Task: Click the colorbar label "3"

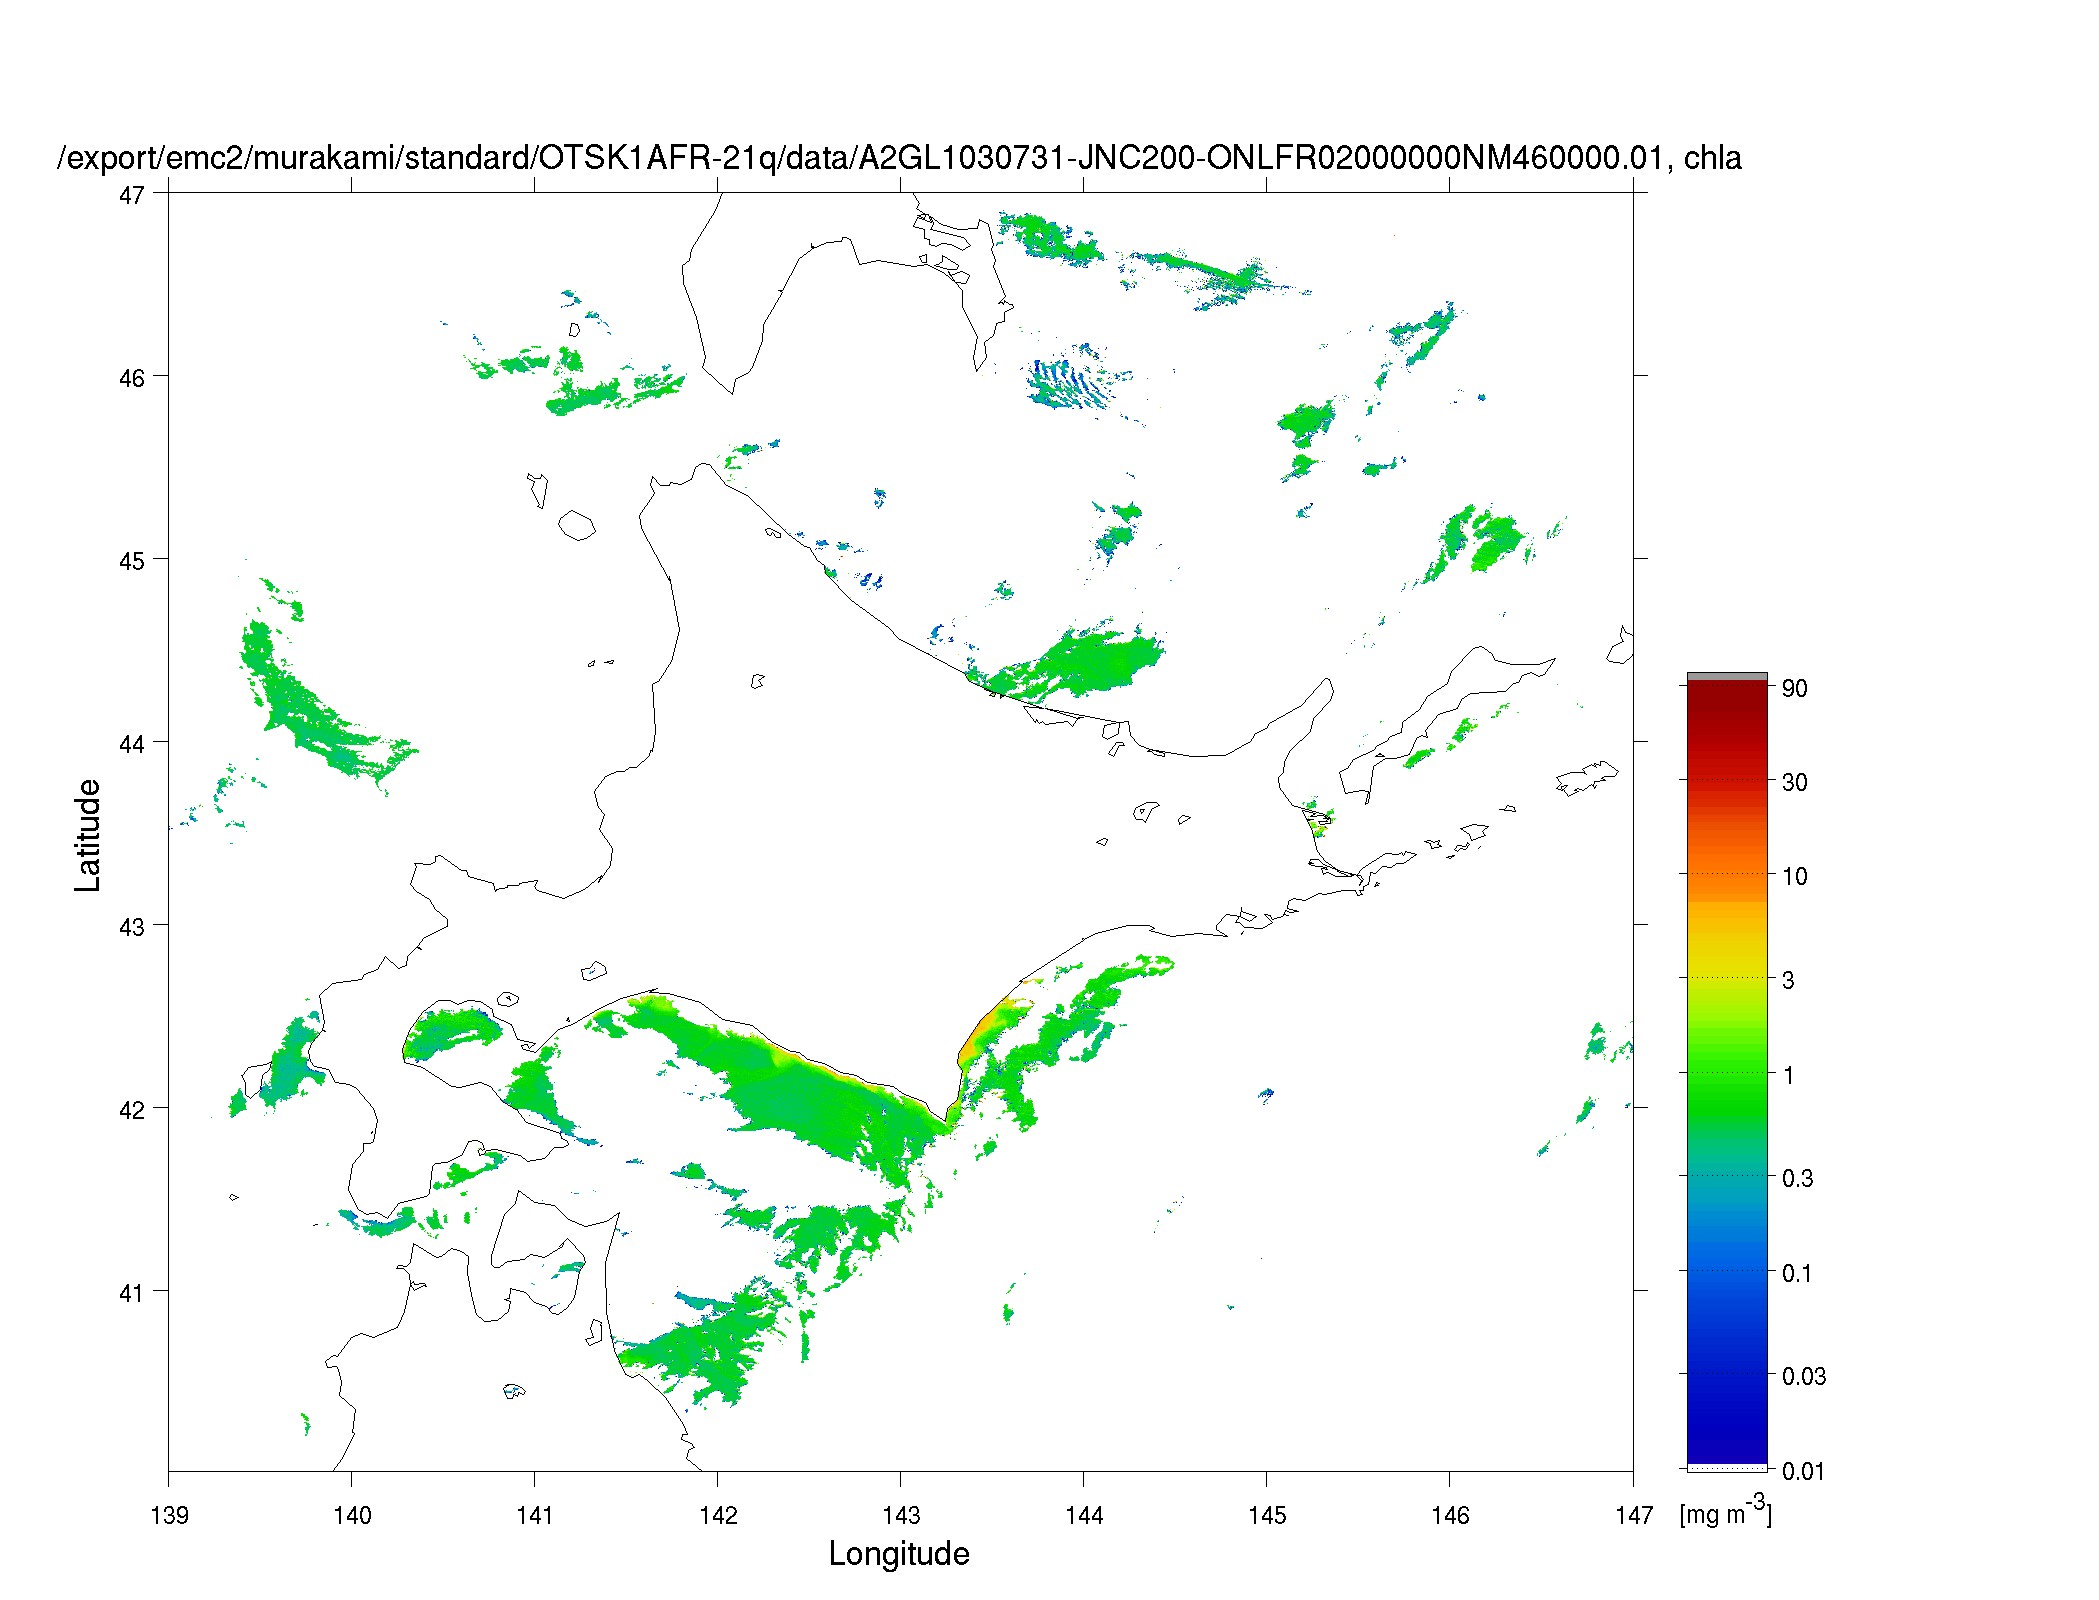Action: (1789, 980)
